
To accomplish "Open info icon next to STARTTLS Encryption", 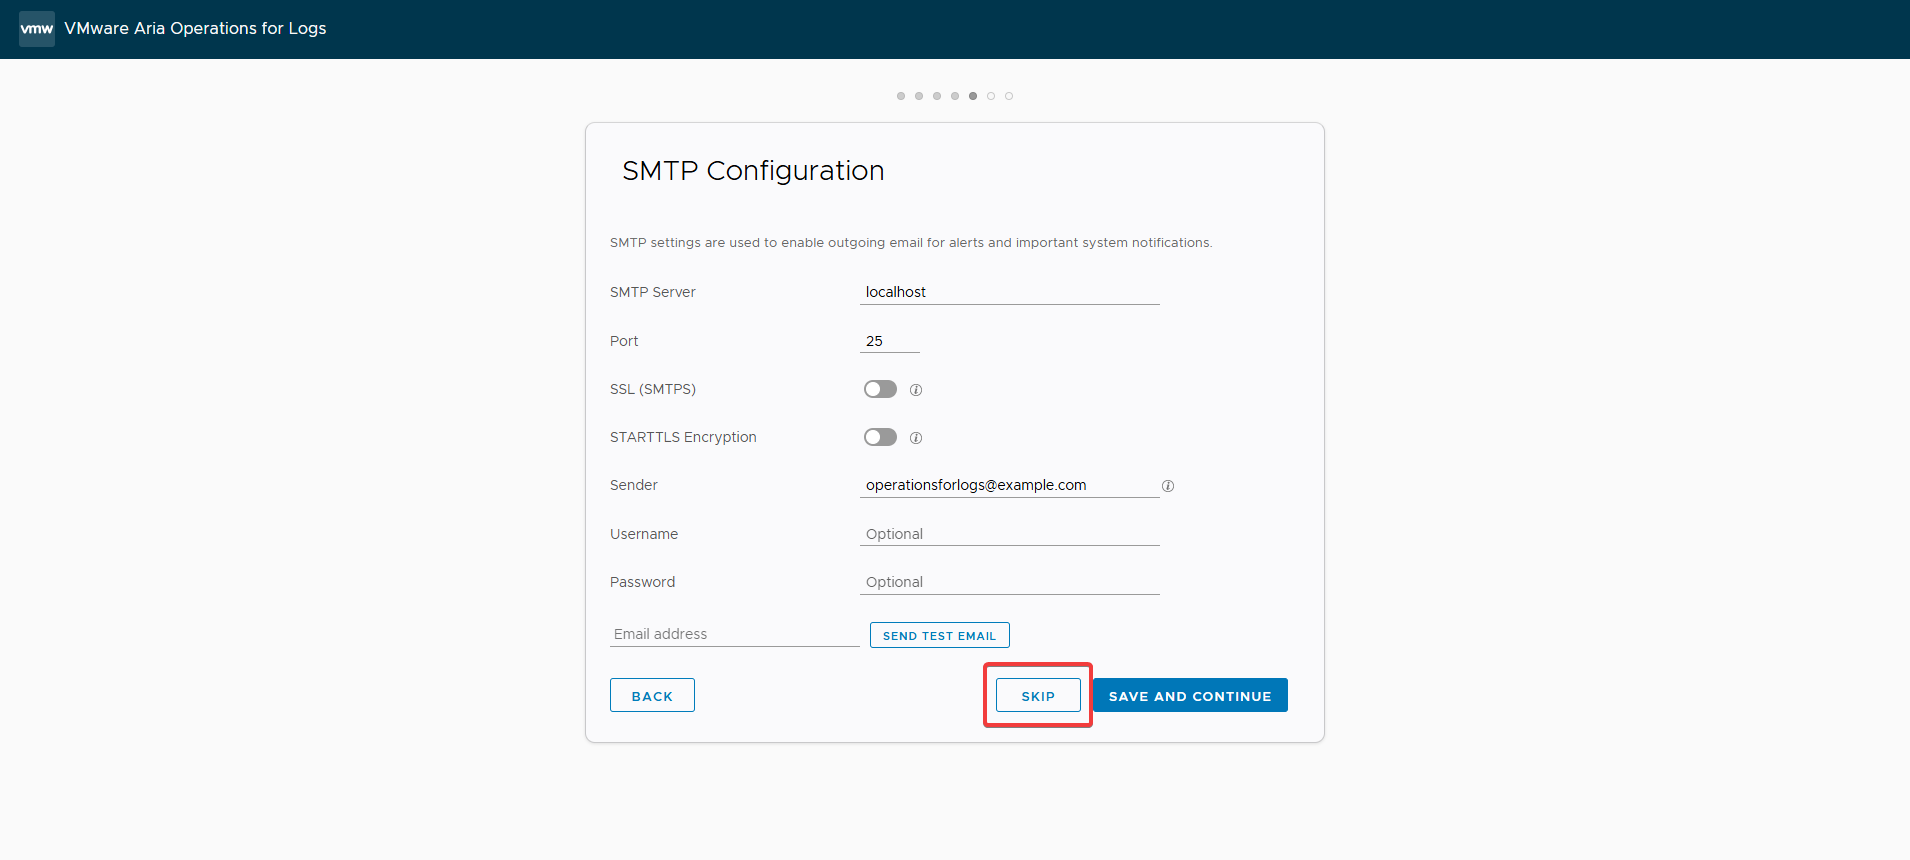I will click(916, 438).
